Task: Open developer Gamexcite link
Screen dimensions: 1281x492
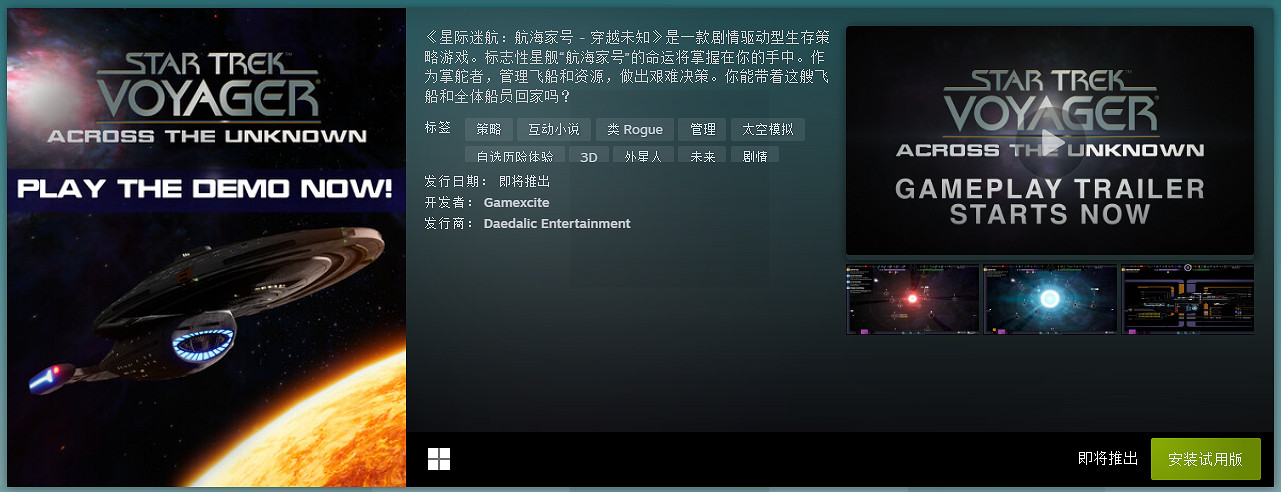Action: click(516, 202)
